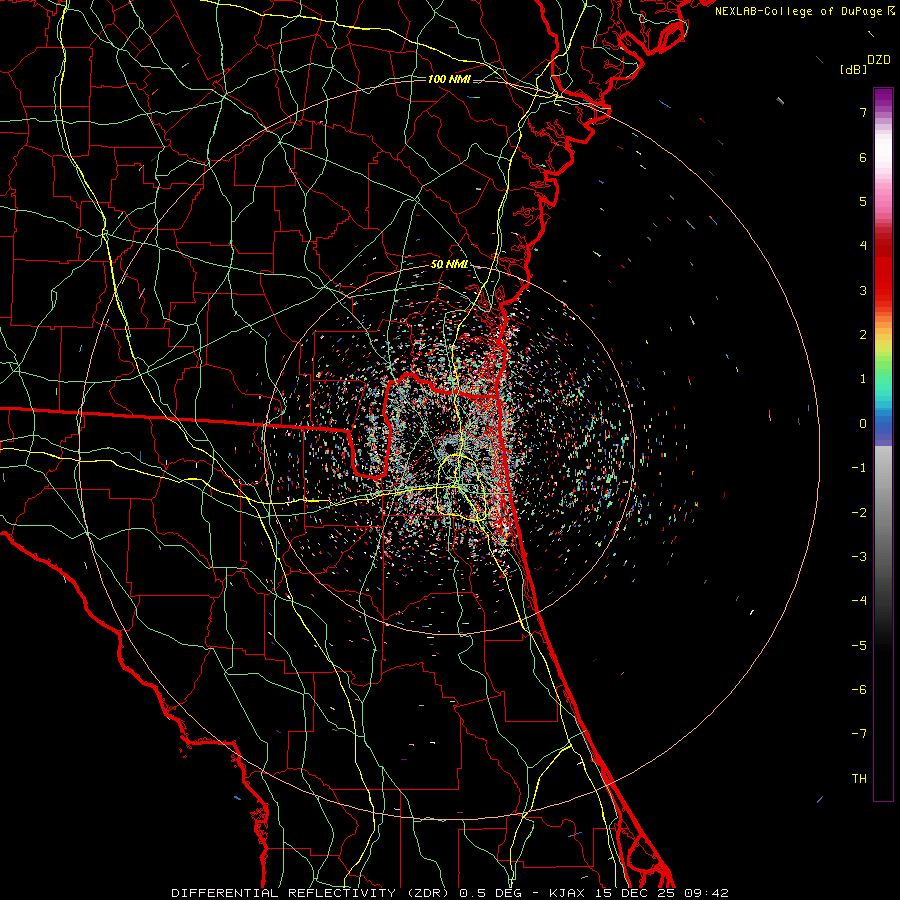Click the DZD label above the color scale
900x900 pixels.
tap(879, 60)
